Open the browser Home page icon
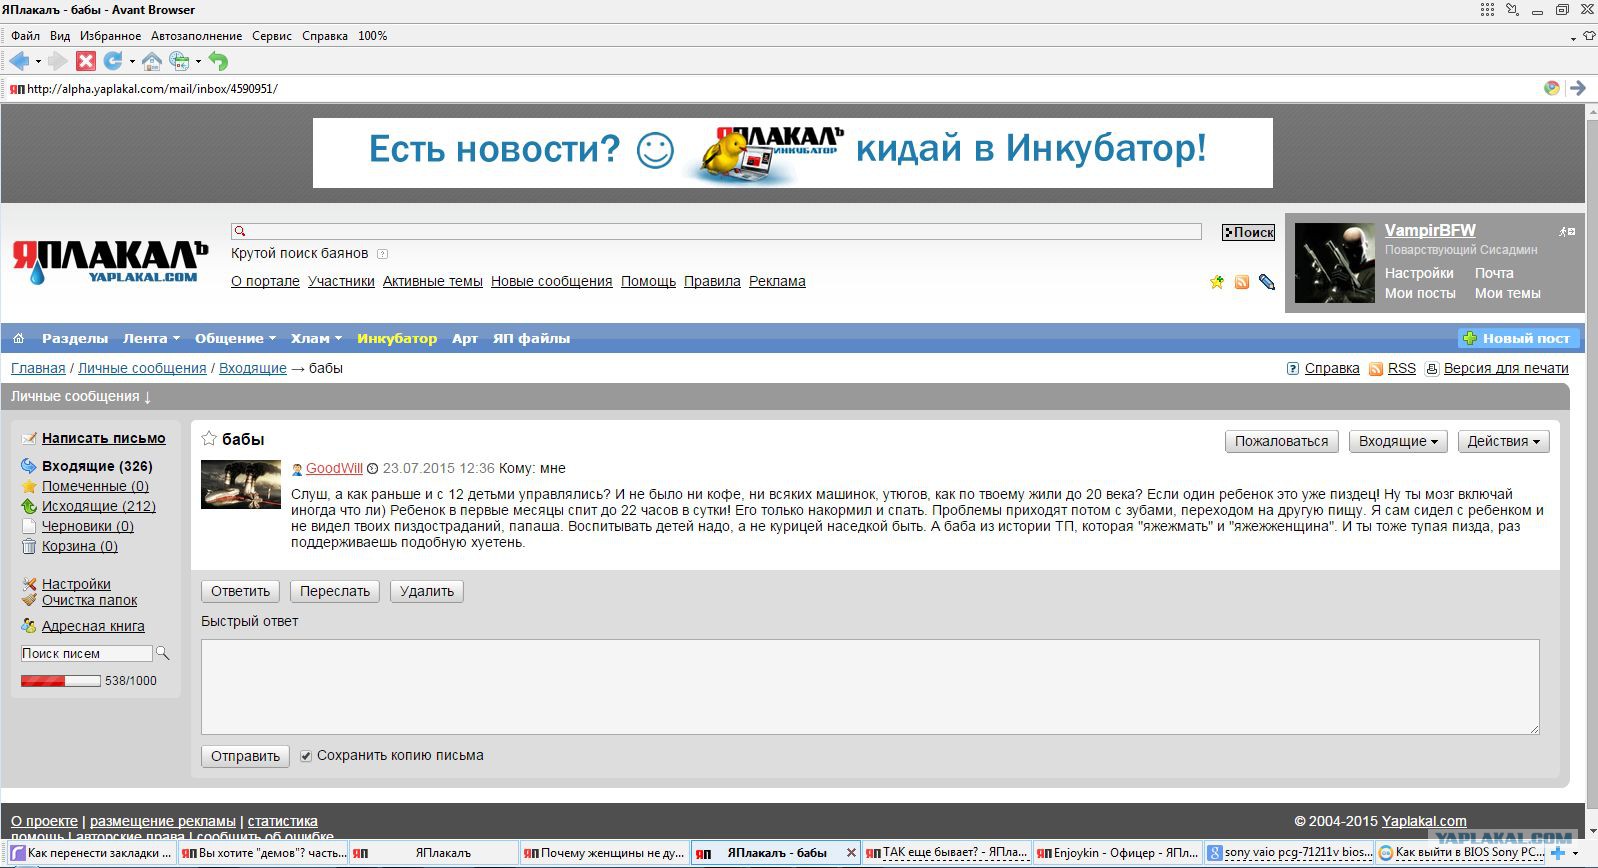 [x=152, y=61]
